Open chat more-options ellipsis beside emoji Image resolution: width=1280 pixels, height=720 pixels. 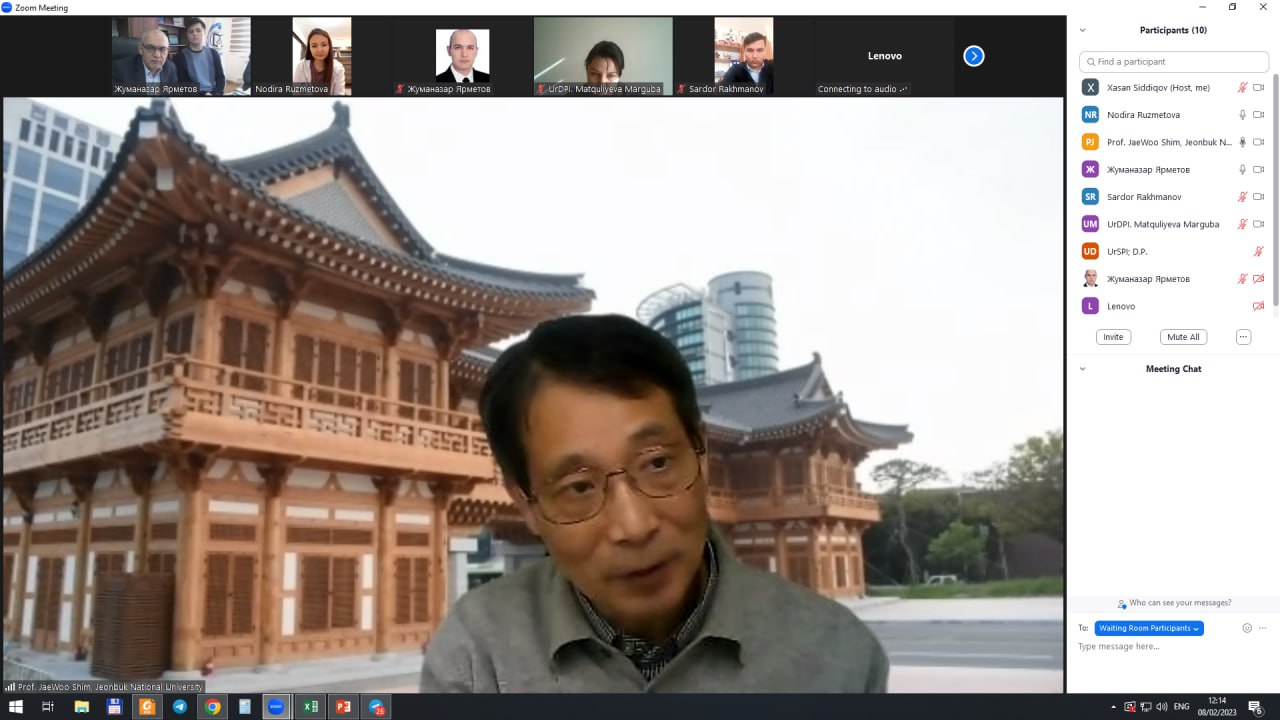[x=1263, y=628]
